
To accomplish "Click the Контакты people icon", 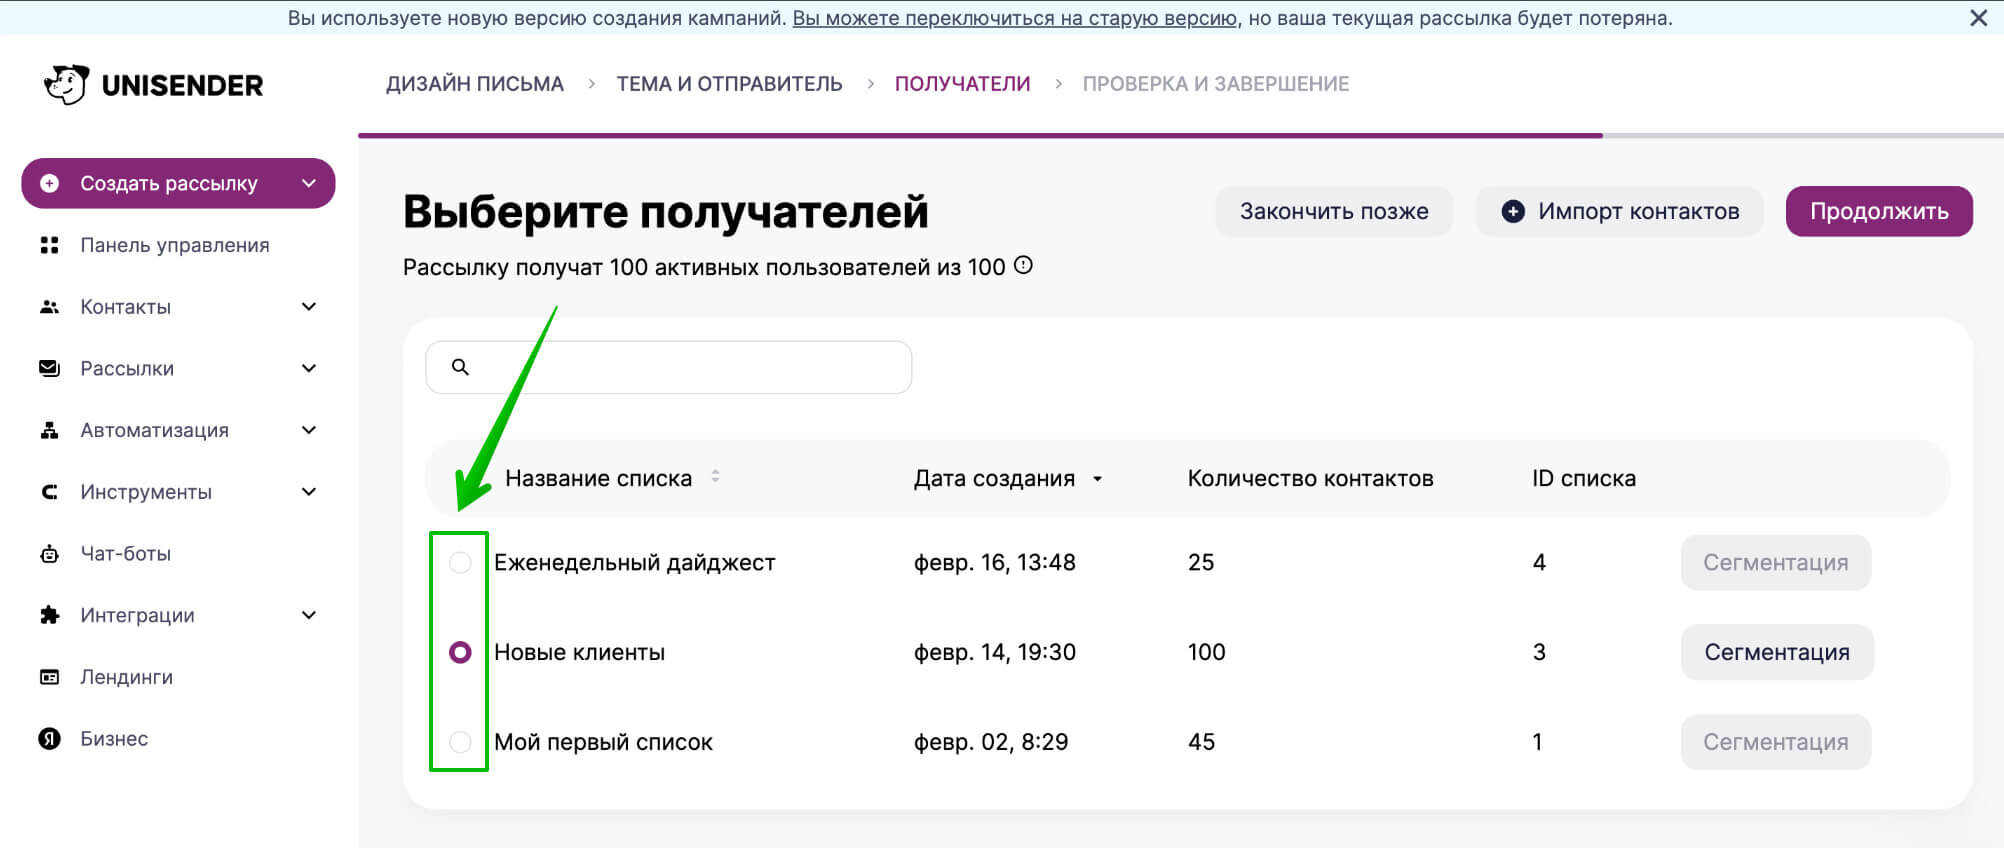I will [x=49, y=307].
